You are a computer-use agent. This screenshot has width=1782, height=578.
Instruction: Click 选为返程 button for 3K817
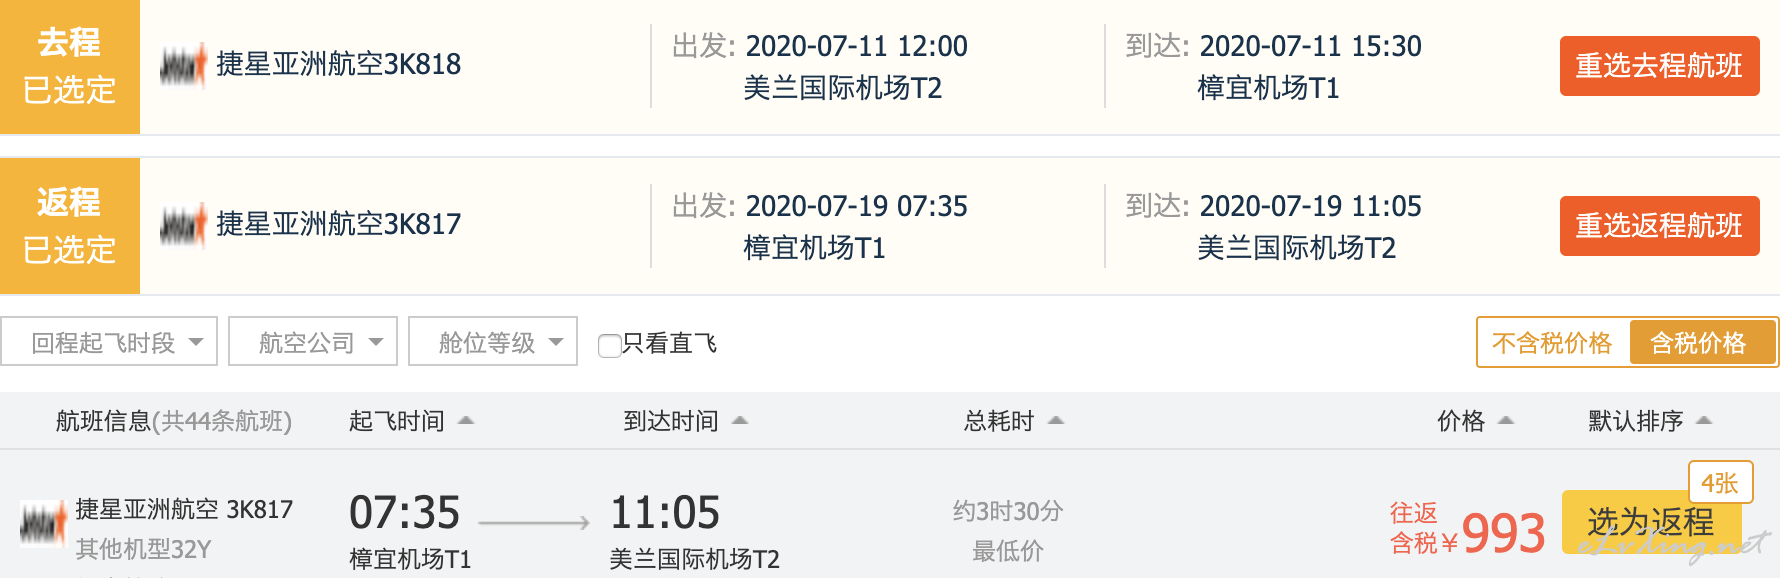coord(1651,522)
